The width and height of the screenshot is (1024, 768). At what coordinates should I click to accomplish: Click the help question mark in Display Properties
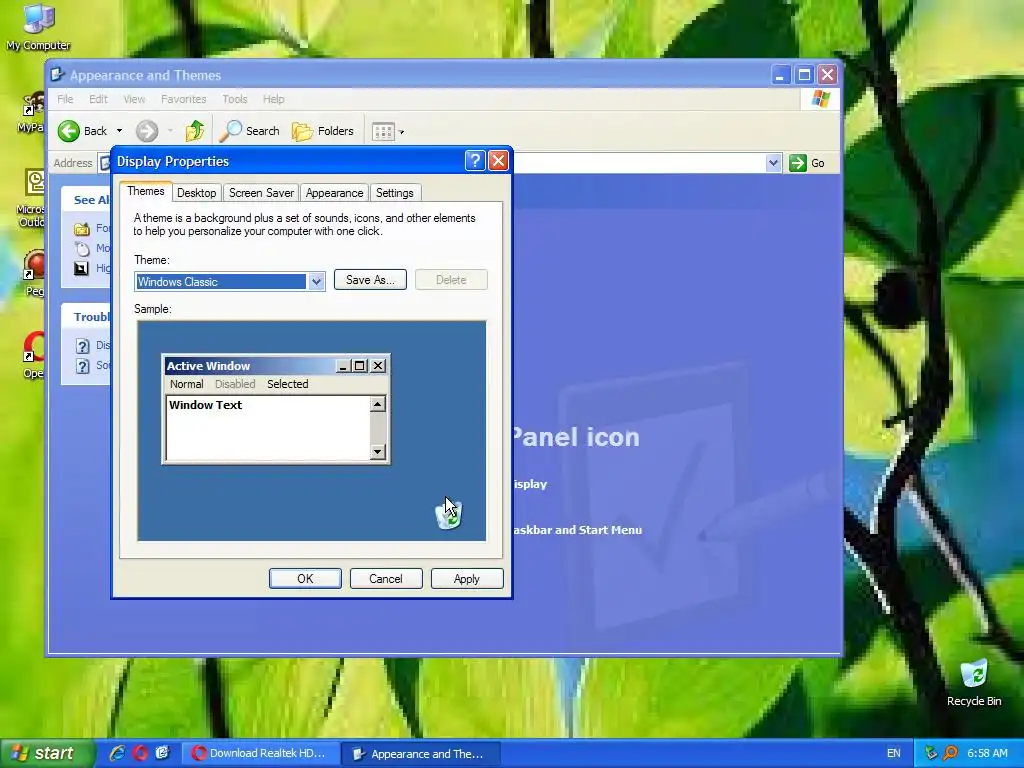[x=475, y=161]
